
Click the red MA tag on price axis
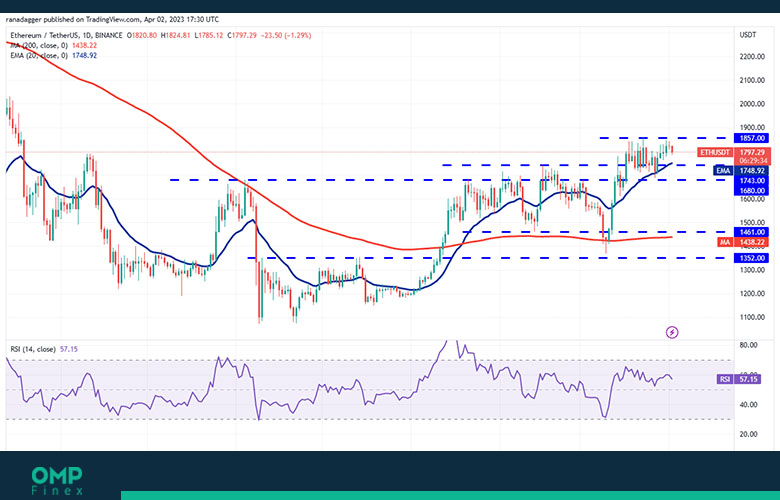click(x=725, y=242)
